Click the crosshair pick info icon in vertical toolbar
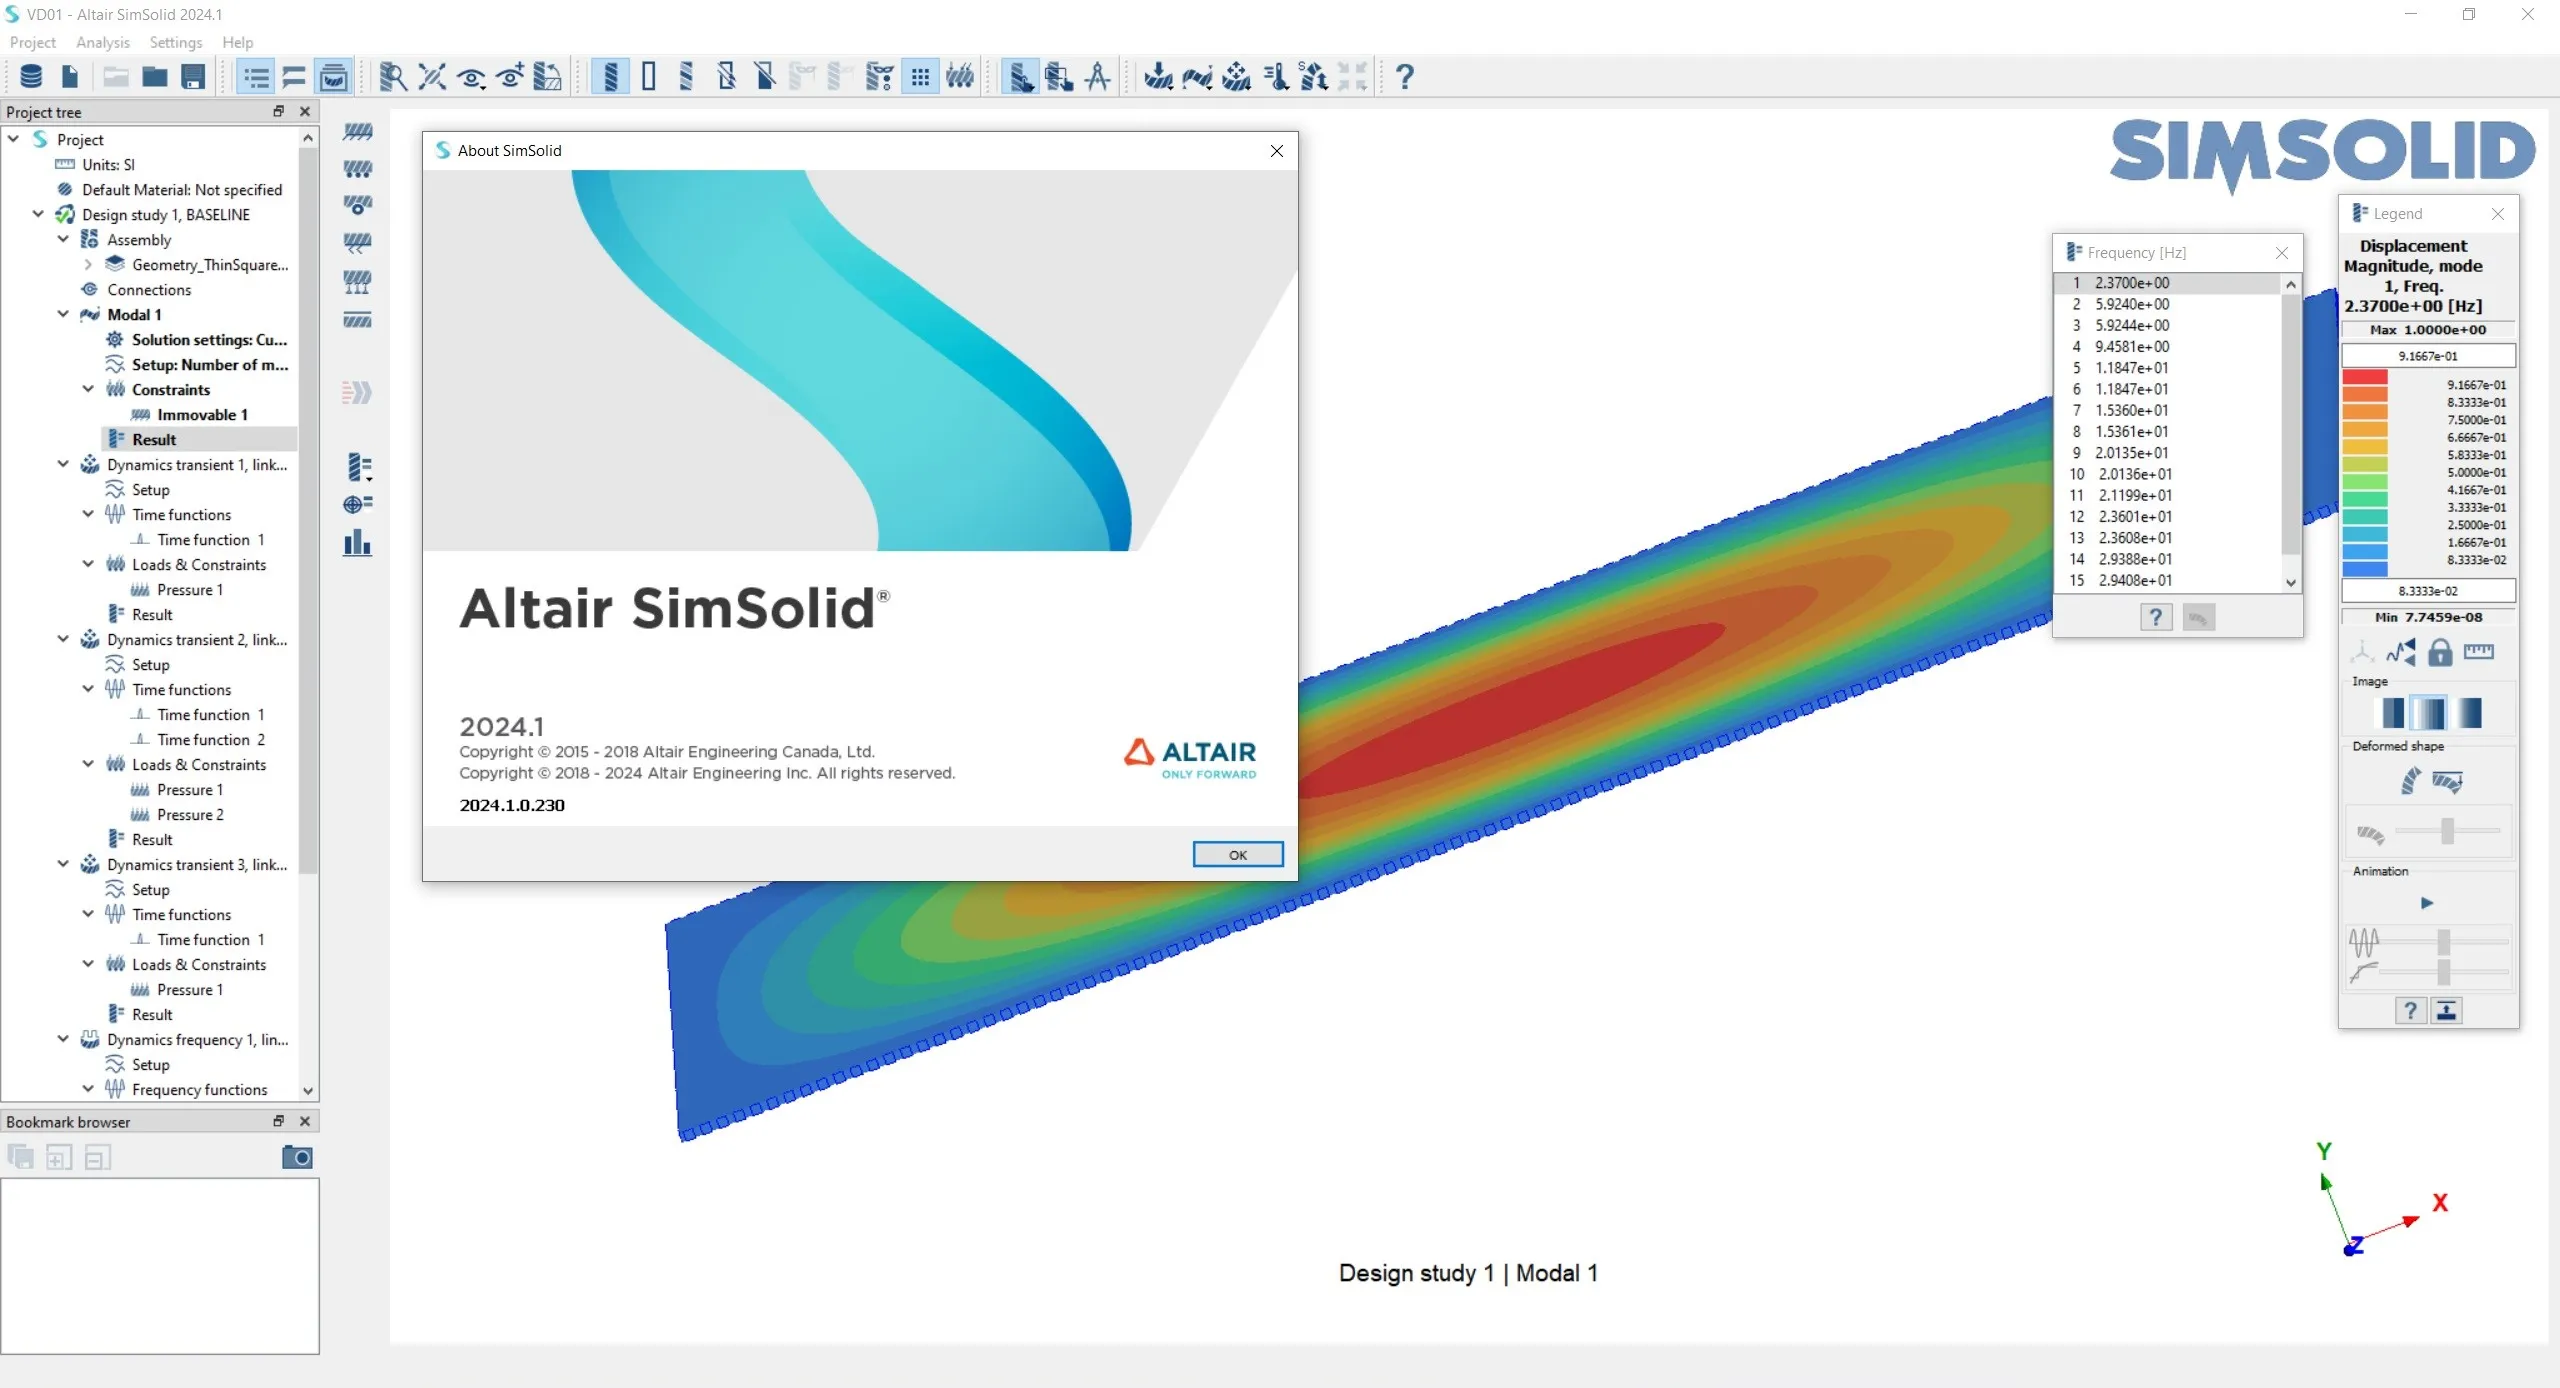This screenshot has height=1388, width=2560. [357, 504]
